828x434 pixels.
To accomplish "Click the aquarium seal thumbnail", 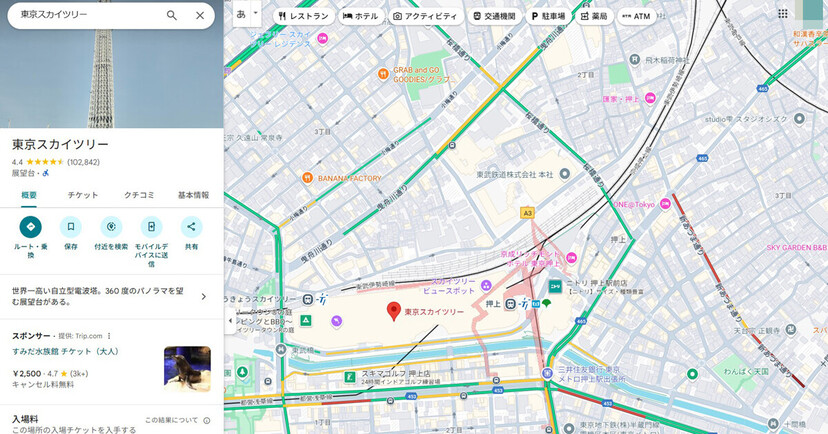I will coord(187,369).
